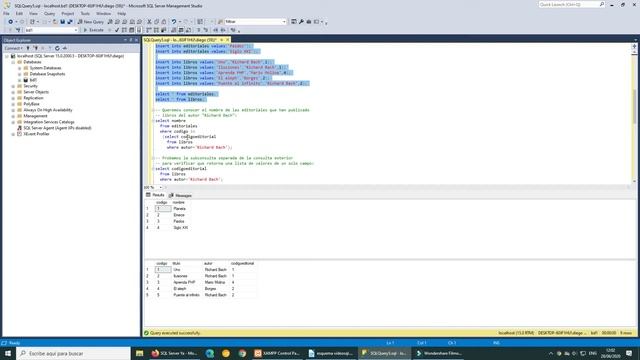Image resolution: width=640 pixels, height=360 pixels.
Task: Open the Find combo box in toolbar
Action: 256,22
